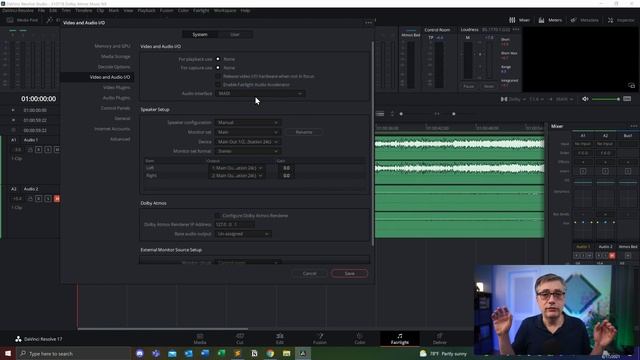Switch to the User tab
The width and height of the screenshot is (640, 360).
pyautogui.click(x=235, y=35)
